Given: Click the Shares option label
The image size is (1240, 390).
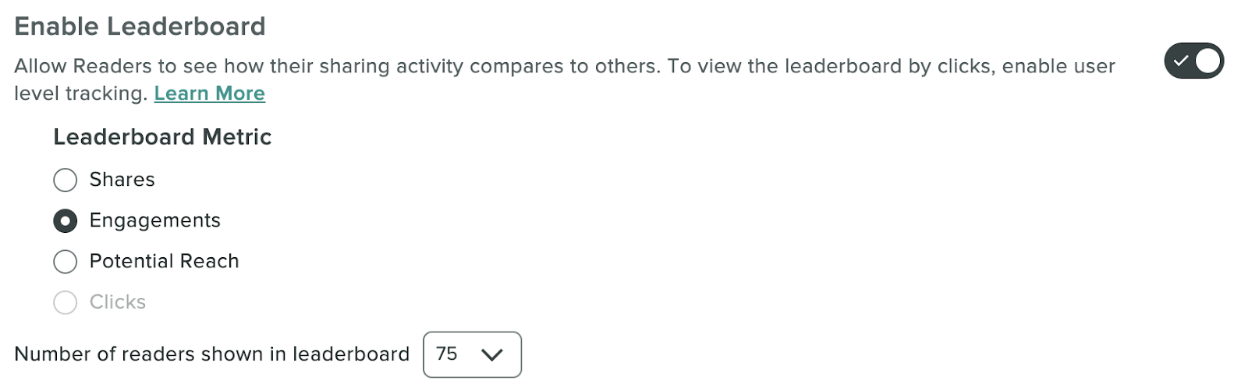Looking at the screenshot, I should [x=122, y=180].
